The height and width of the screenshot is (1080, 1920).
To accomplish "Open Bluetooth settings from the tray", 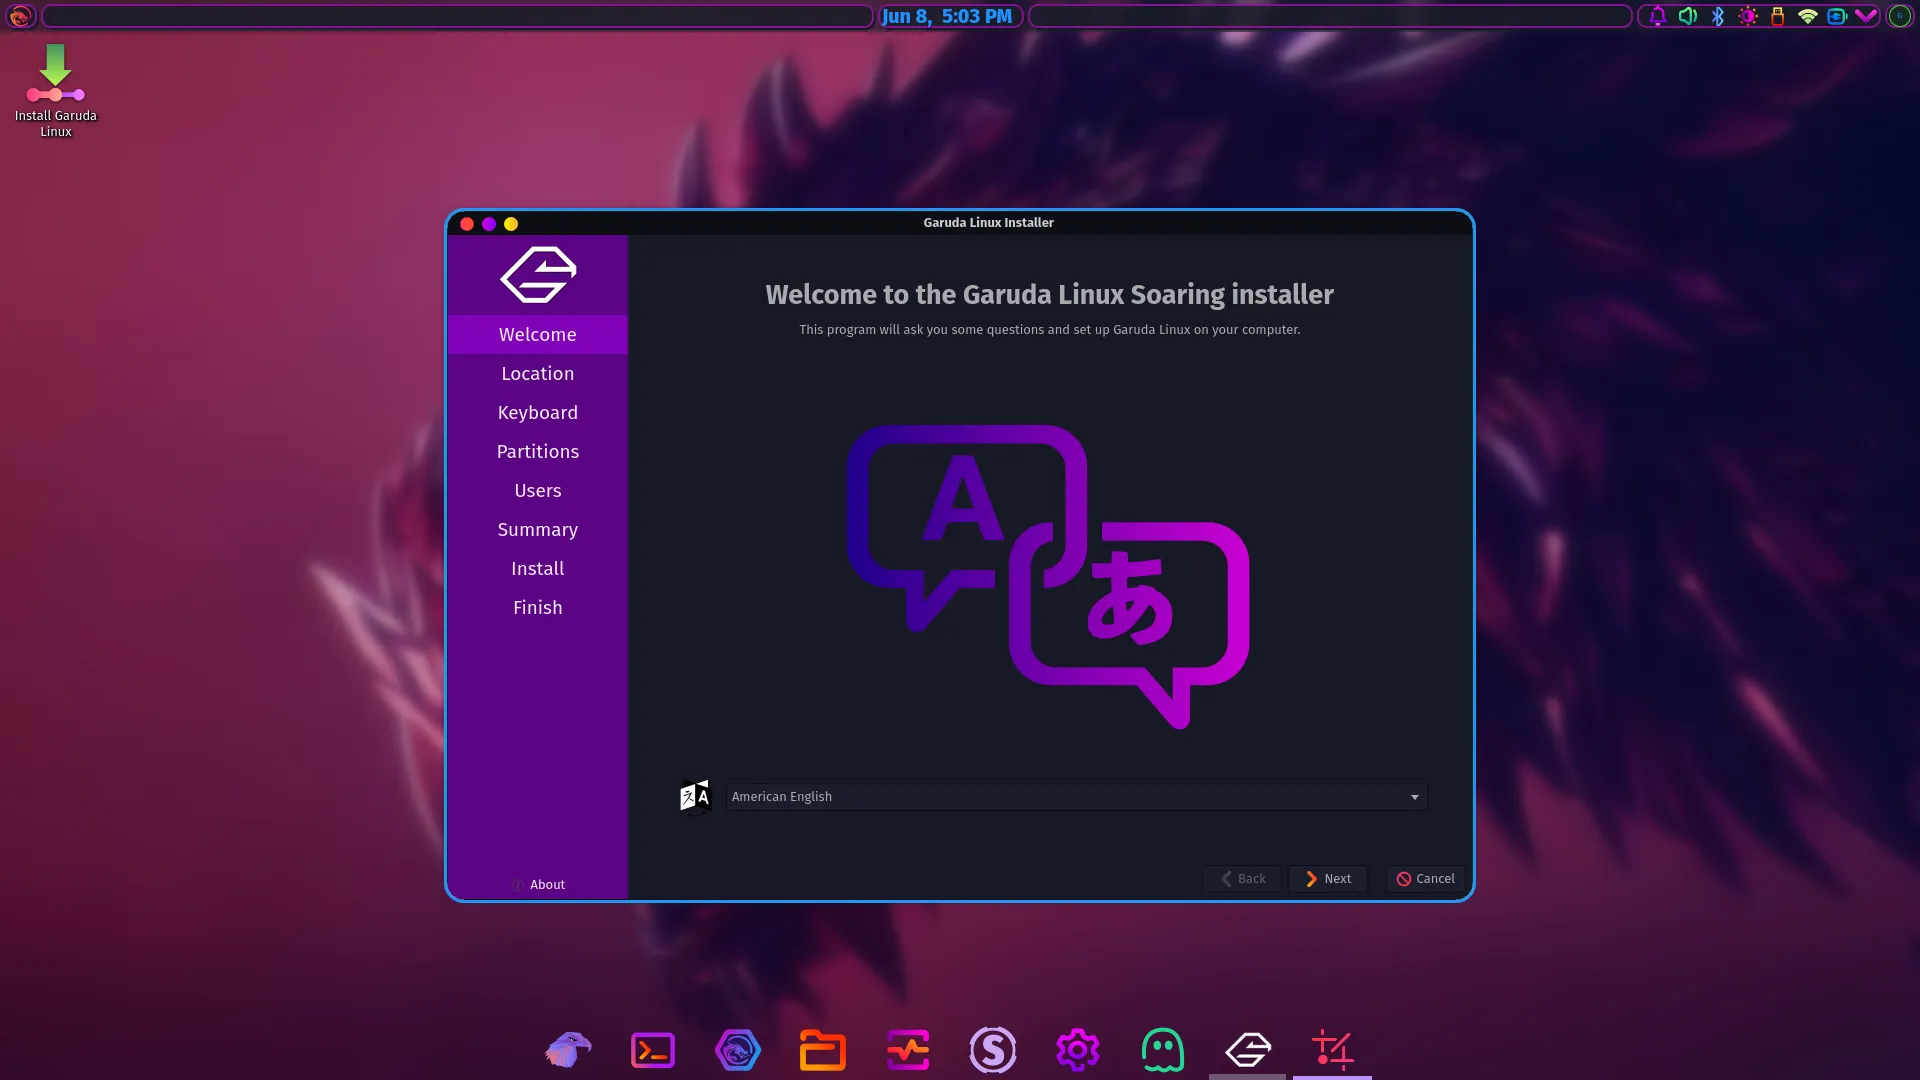I will click(x=1718, y=16).
